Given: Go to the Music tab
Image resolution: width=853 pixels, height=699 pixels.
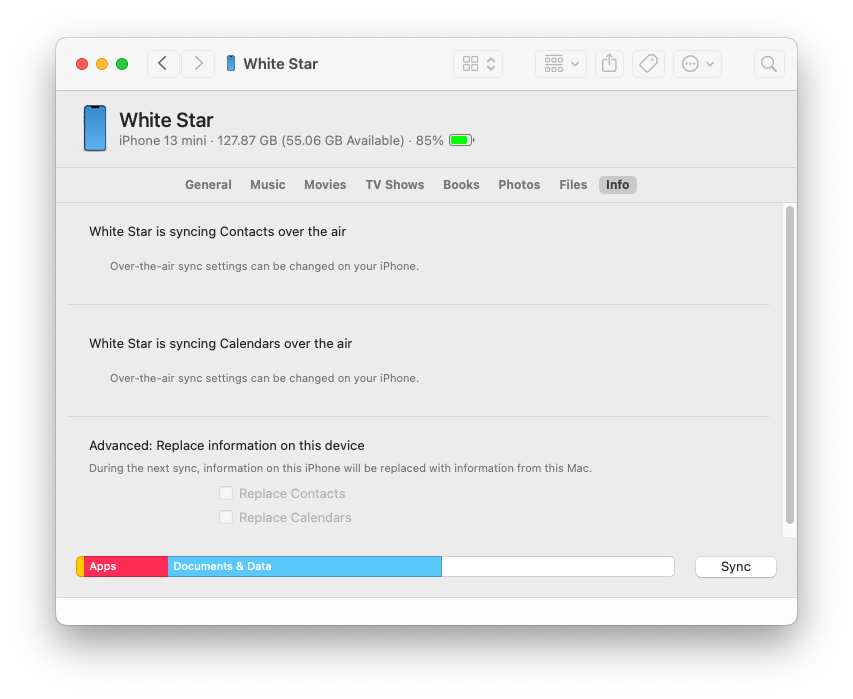Looking at the screenshot, I should tap(267, 185).
